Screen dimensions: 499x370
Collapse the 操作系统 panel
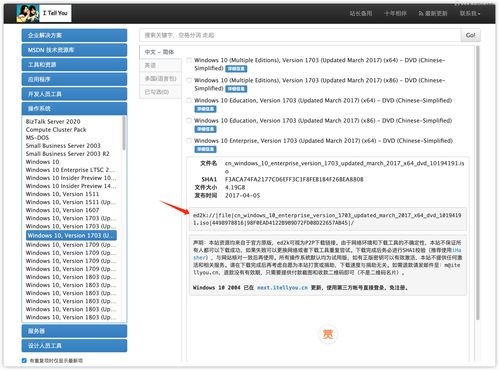(74, 109)
